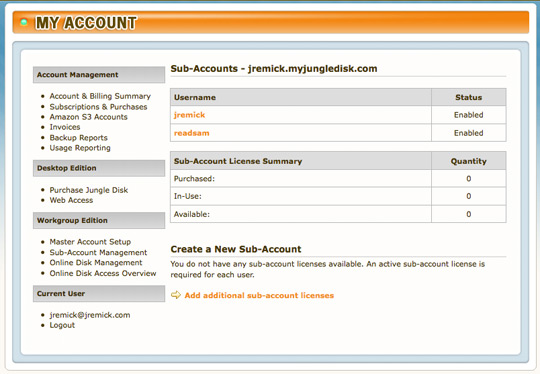The height and width of the screenshot is (374, 540).
Task: Go to Sub-Account Management
Action: pyautogui.click(x=98, y=252)
